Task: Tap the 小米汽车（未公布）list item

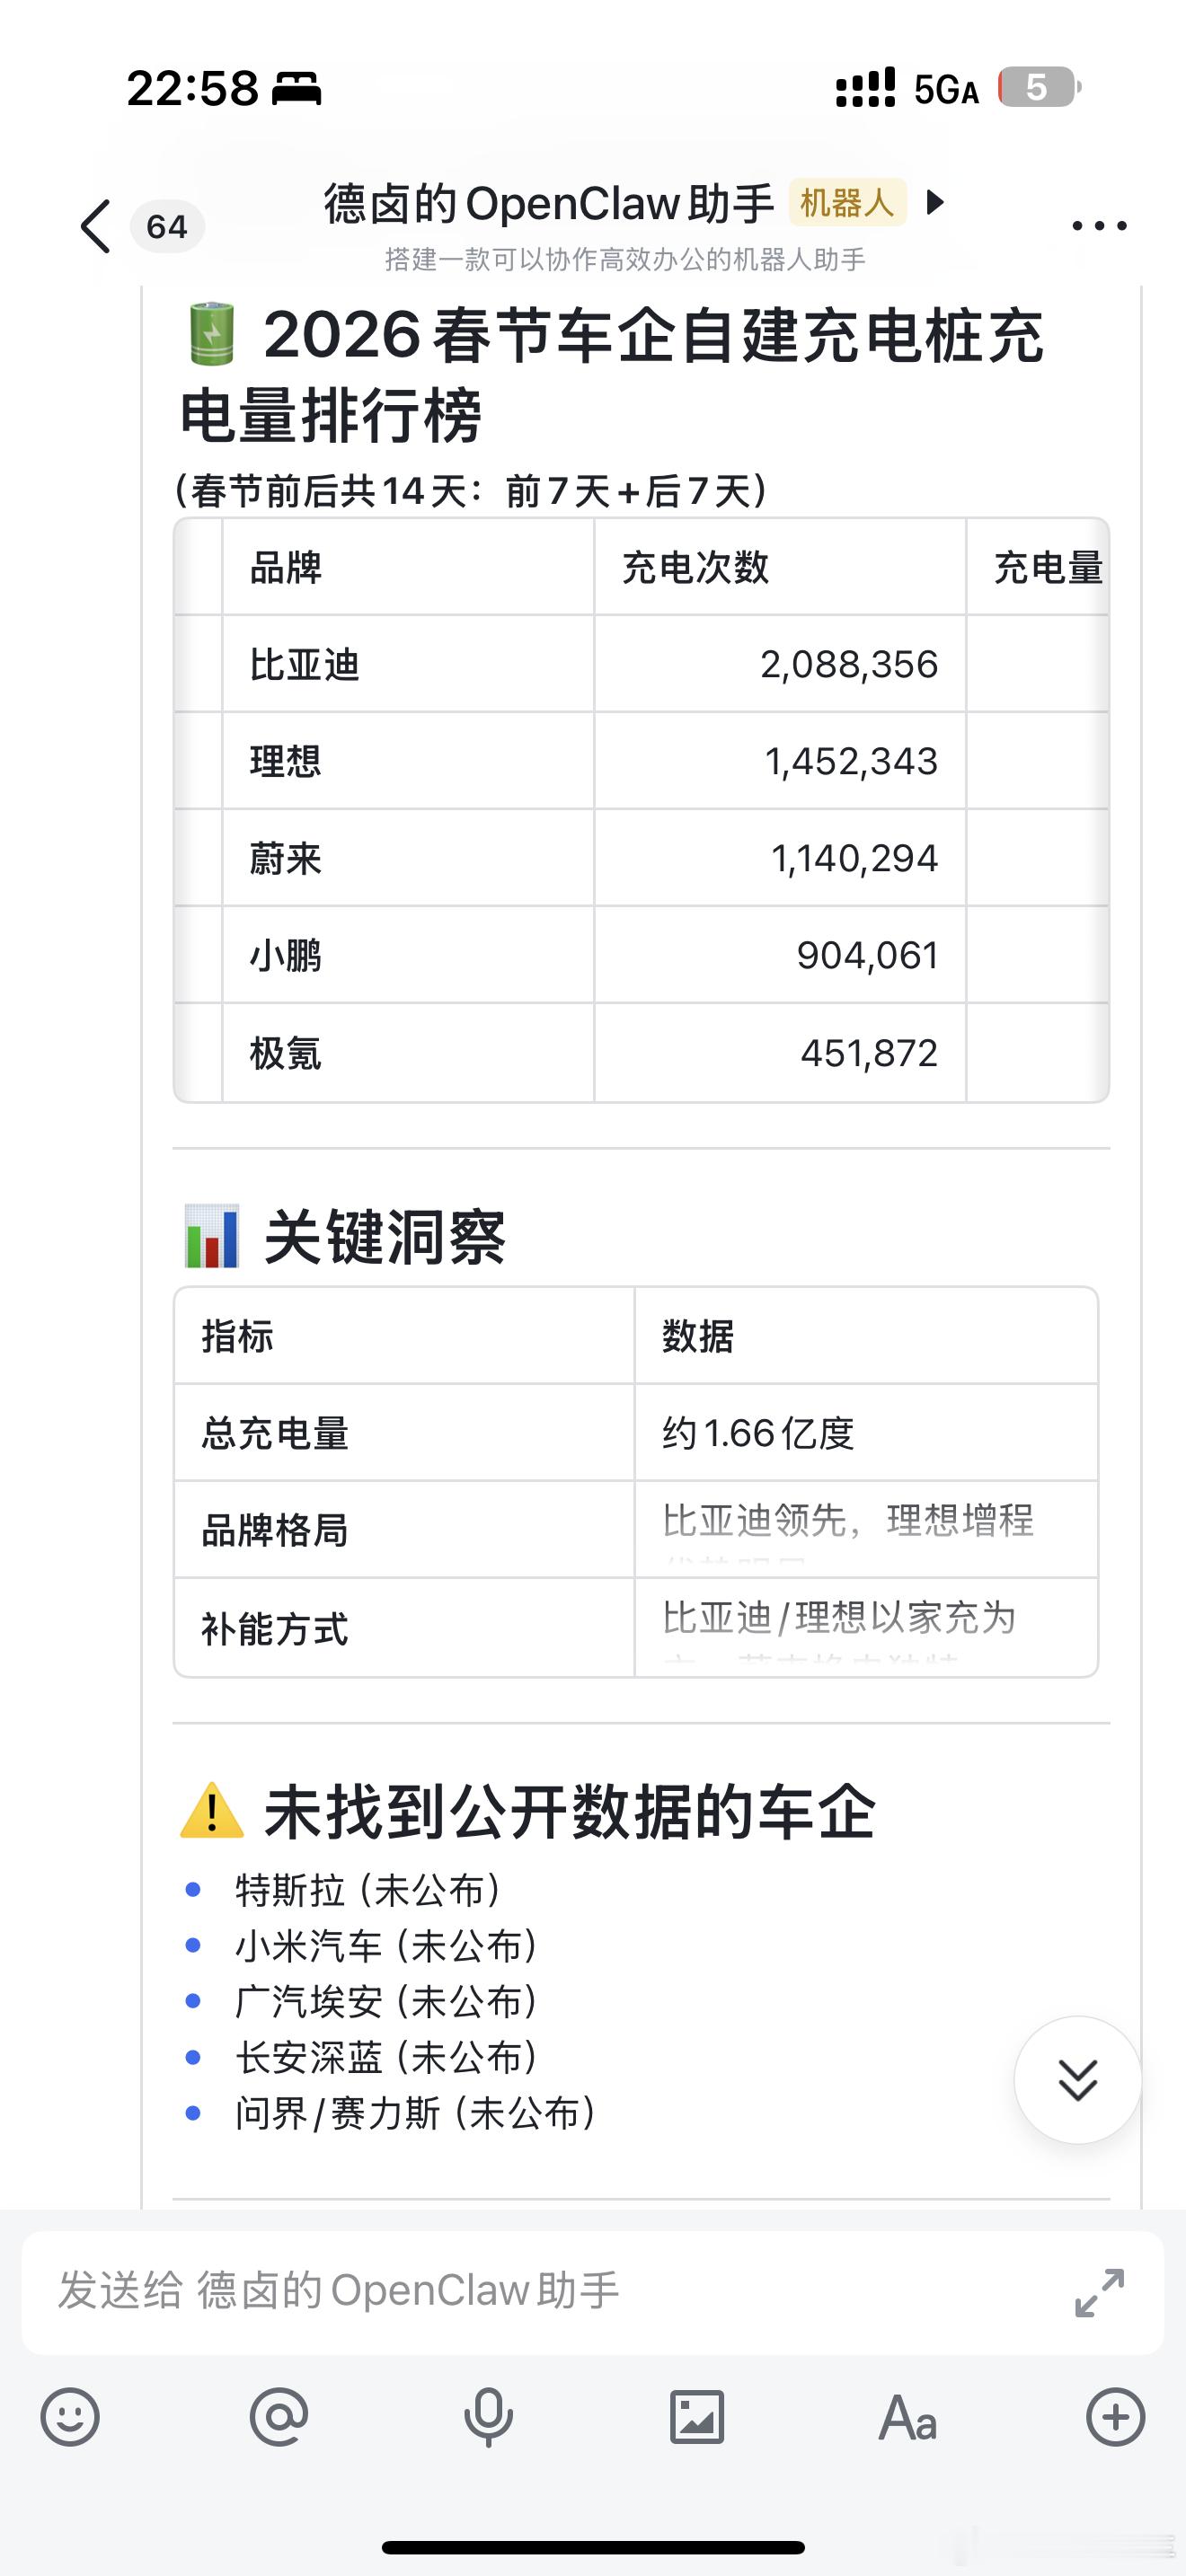Action: [x=387, y=1946]
